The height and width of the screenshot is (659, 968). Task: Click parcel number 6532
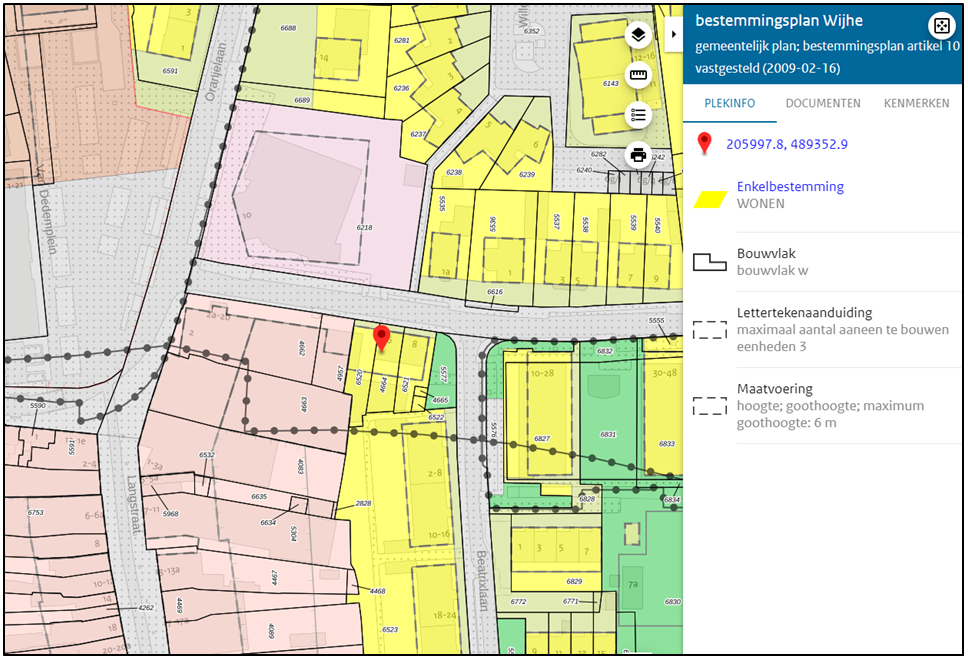coord(206,455)
